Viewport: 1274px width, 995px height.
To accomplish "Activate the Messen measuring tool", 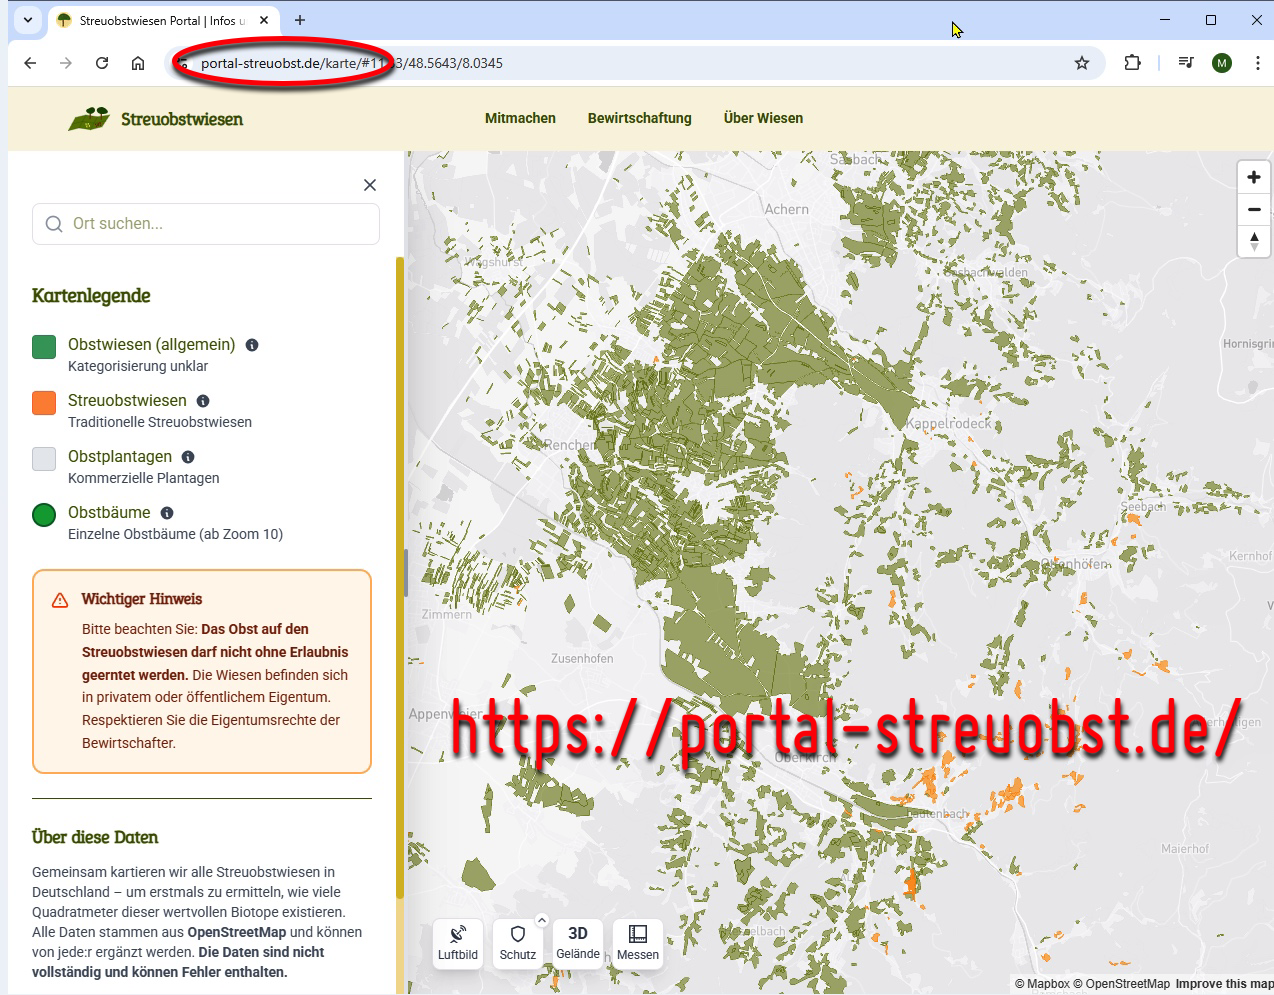I will tap(638, 943).
